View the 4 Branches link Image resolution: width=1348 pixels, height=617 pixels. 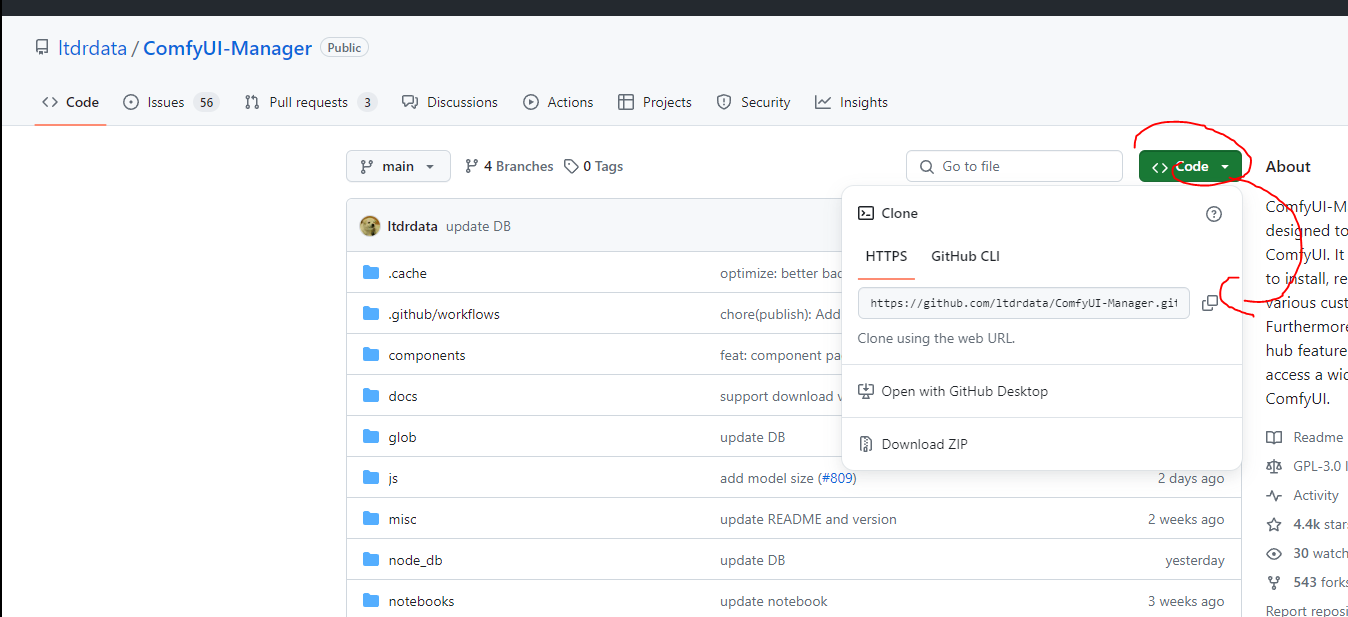pyautogui.click(x=509, y=166)
